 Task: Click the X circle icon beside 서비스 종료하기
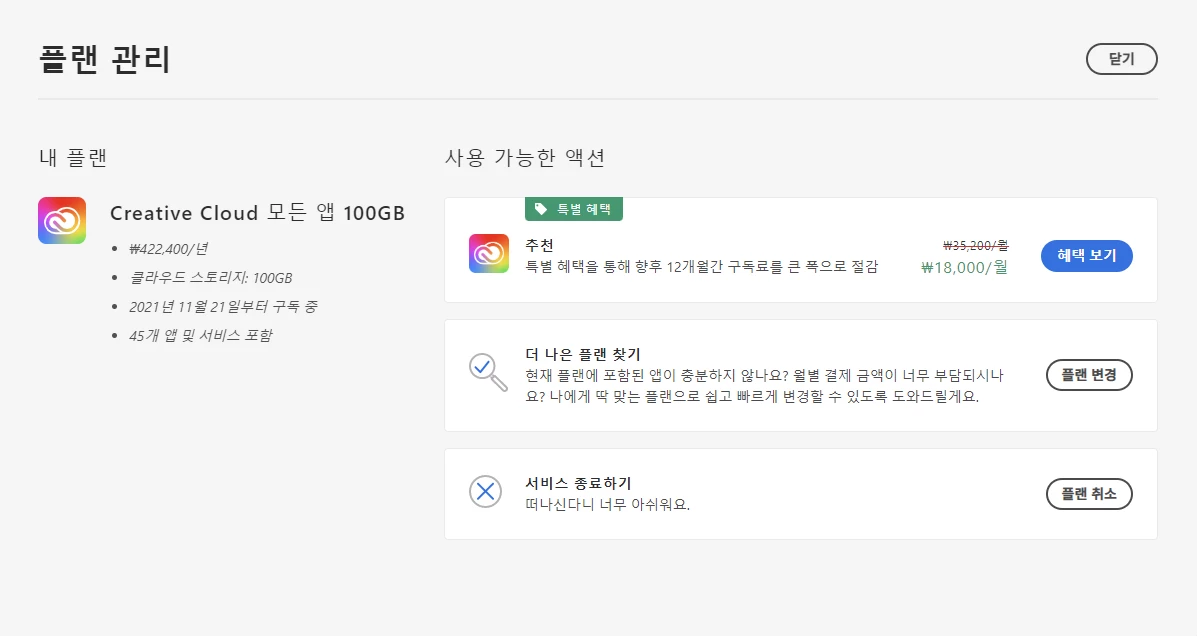pos(486,492)
